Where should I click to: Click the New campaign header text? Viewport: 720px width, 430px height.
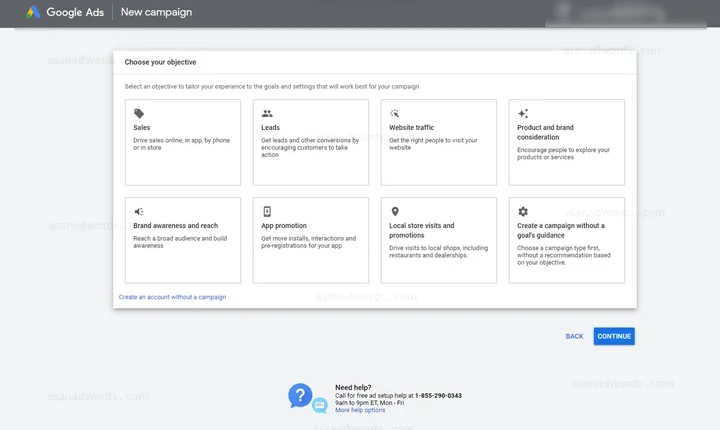tap(156, 12)
